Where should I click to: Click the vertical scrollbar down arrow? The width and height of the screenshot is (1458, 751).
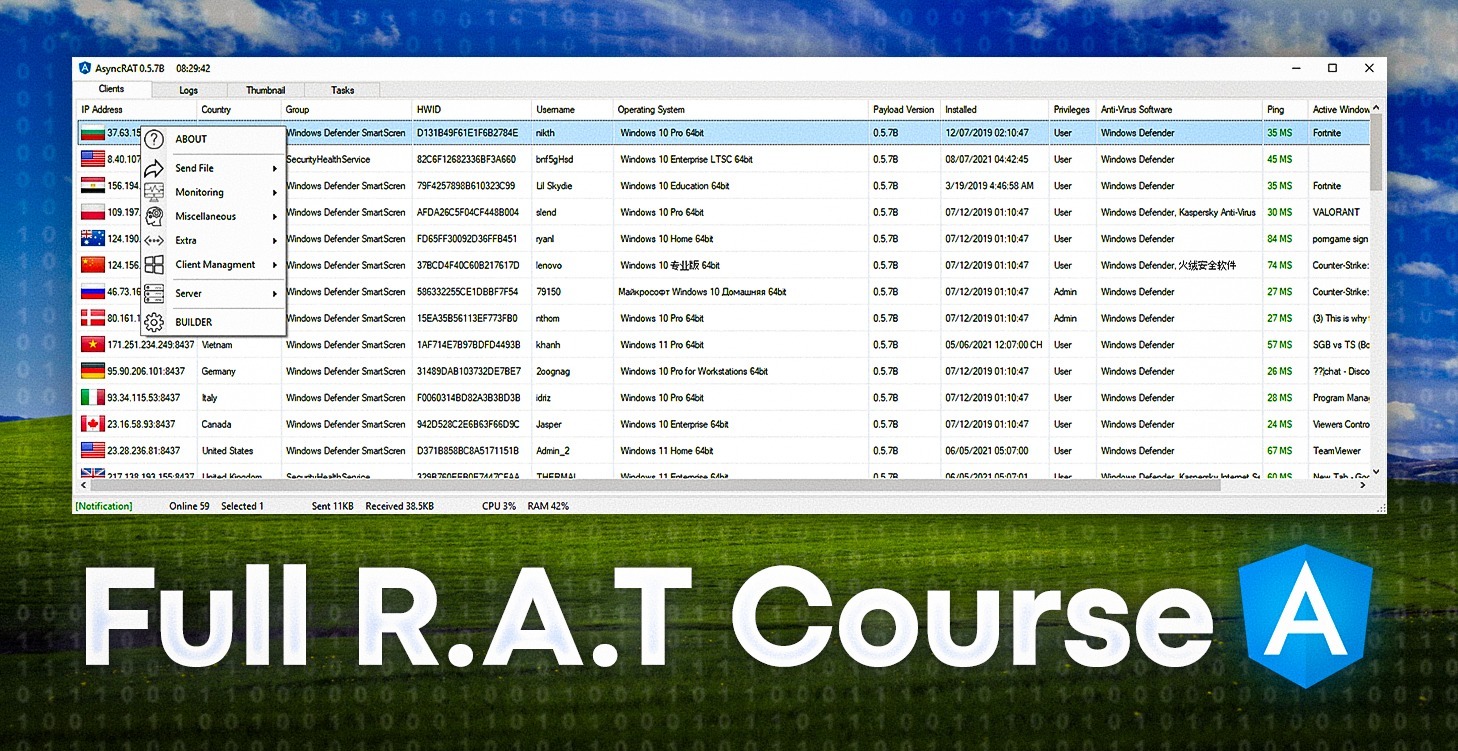point(1377,471)
